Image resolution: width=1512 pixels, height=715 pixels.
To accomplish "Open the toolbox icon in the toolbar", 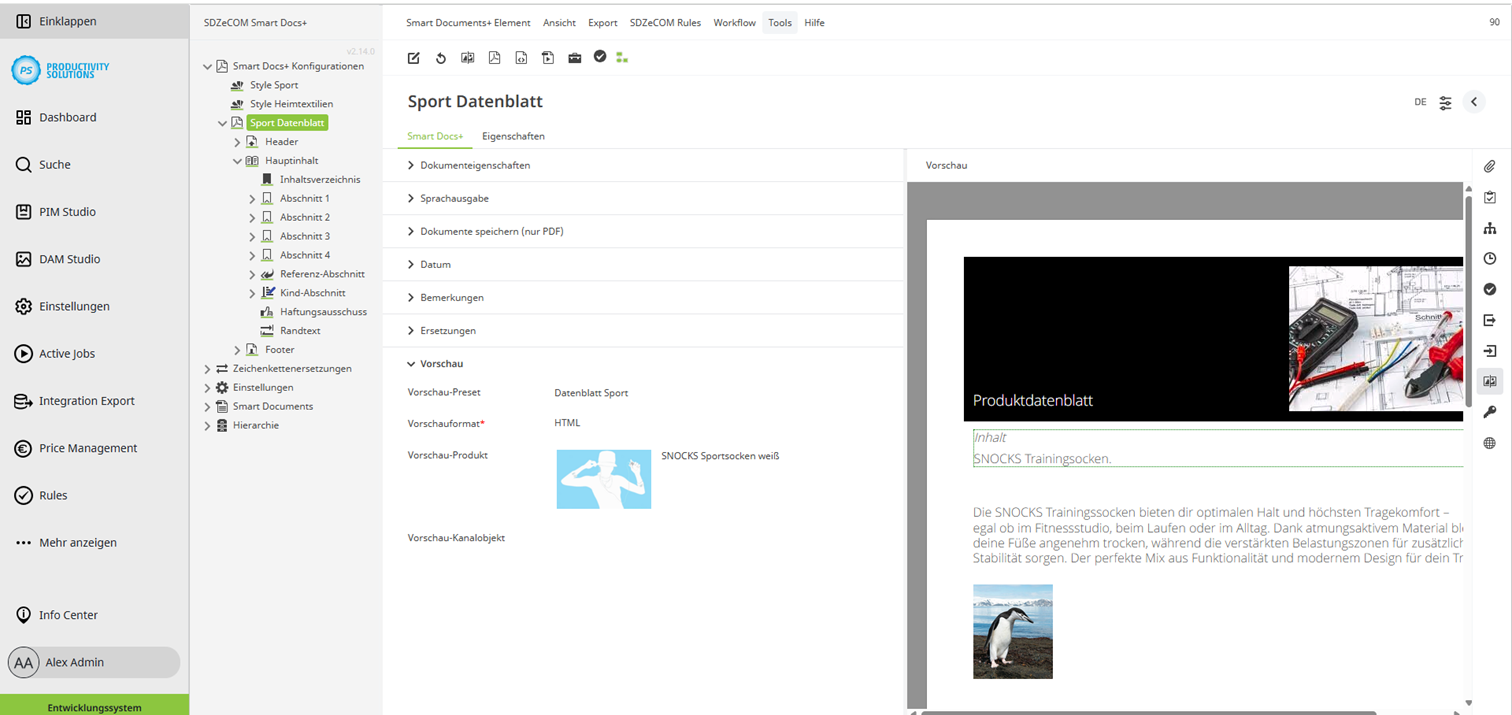I will coord(574,58).
